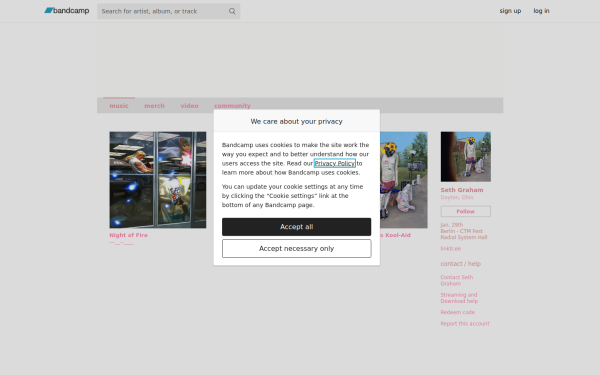Image resolution: width=600 pixels, height=375 pixels.
Task: Click Contact Seth Graham link
Action: pyautogui.click(x=457, y=280)
